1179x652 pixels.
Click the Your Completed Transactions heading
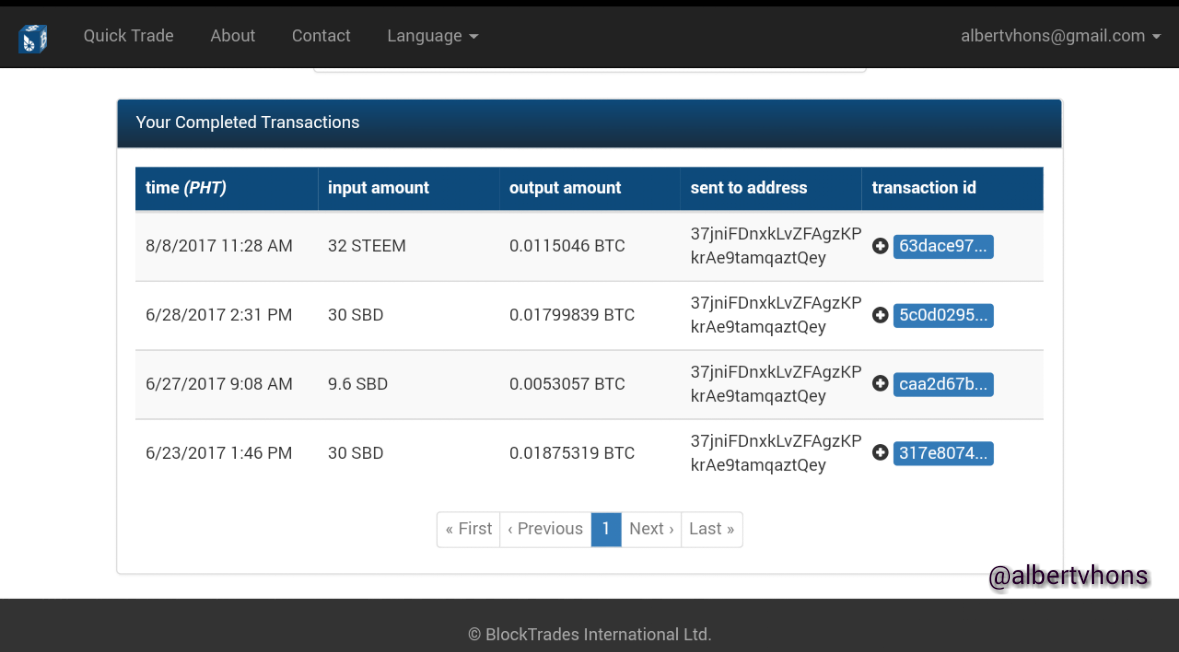coord(247,123)
